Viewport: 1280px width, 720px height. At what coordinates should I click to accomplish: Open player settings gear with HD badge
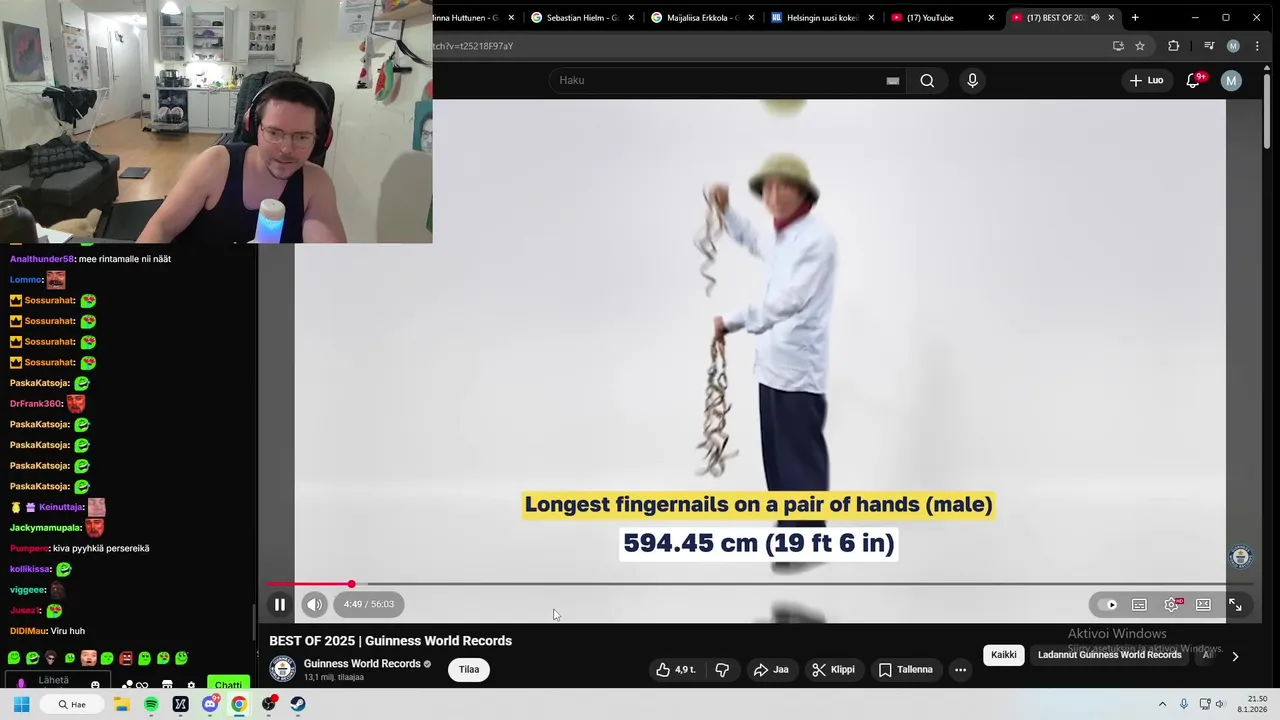[1171, 604]
